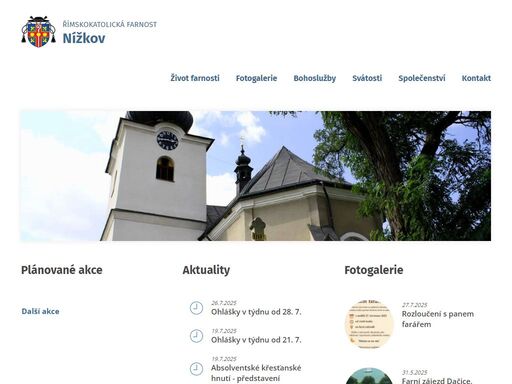512x384 pixels.
Task: Click the Fotogalerie section heading
Action: tap(374, 270)
